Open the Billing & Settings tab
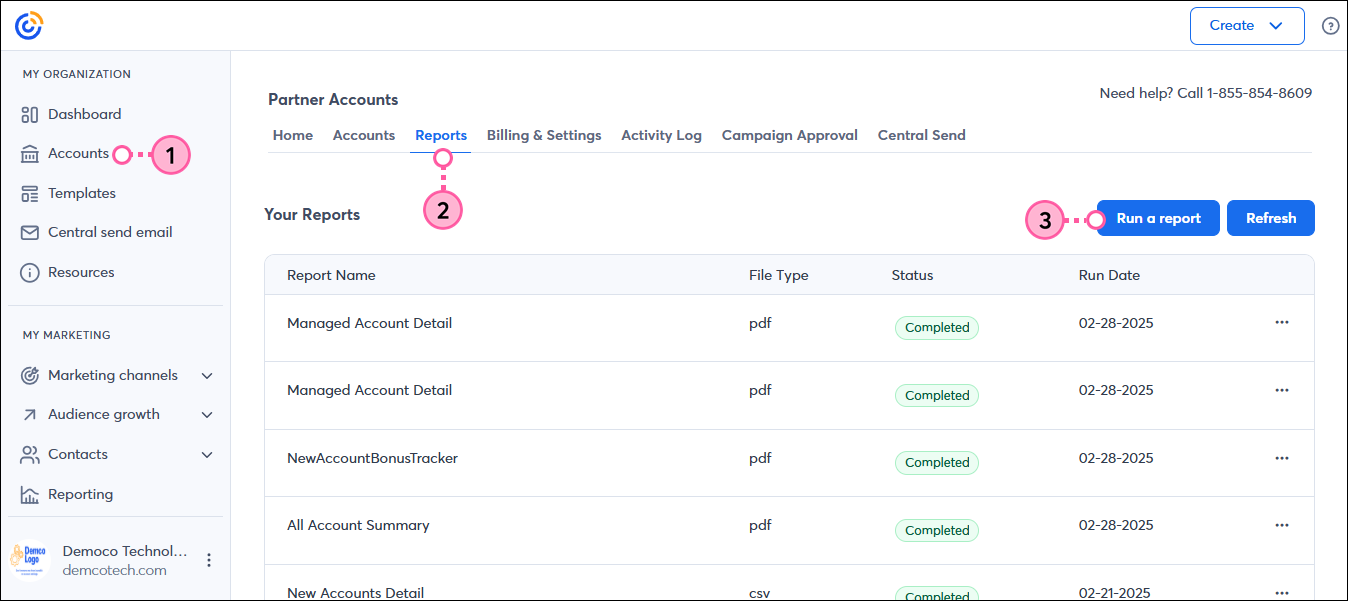 click(544, 135)
